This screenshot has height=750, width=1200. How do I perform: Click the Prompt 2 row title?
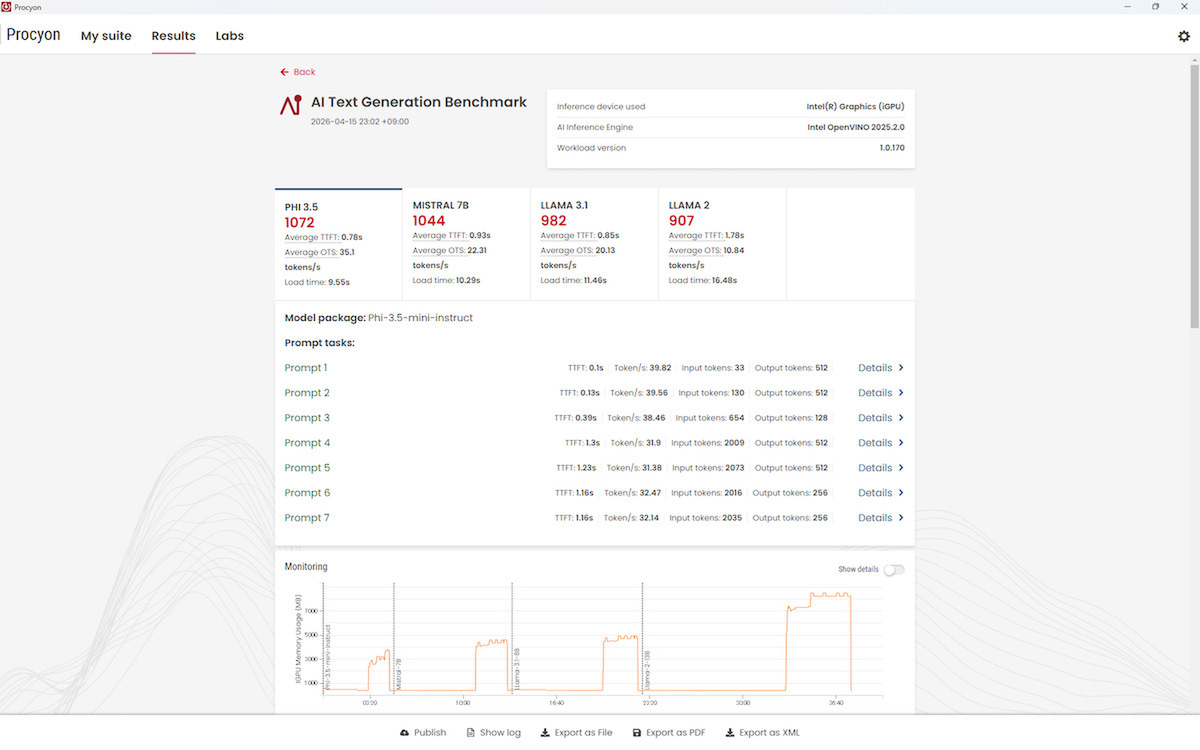click(307, 393)
